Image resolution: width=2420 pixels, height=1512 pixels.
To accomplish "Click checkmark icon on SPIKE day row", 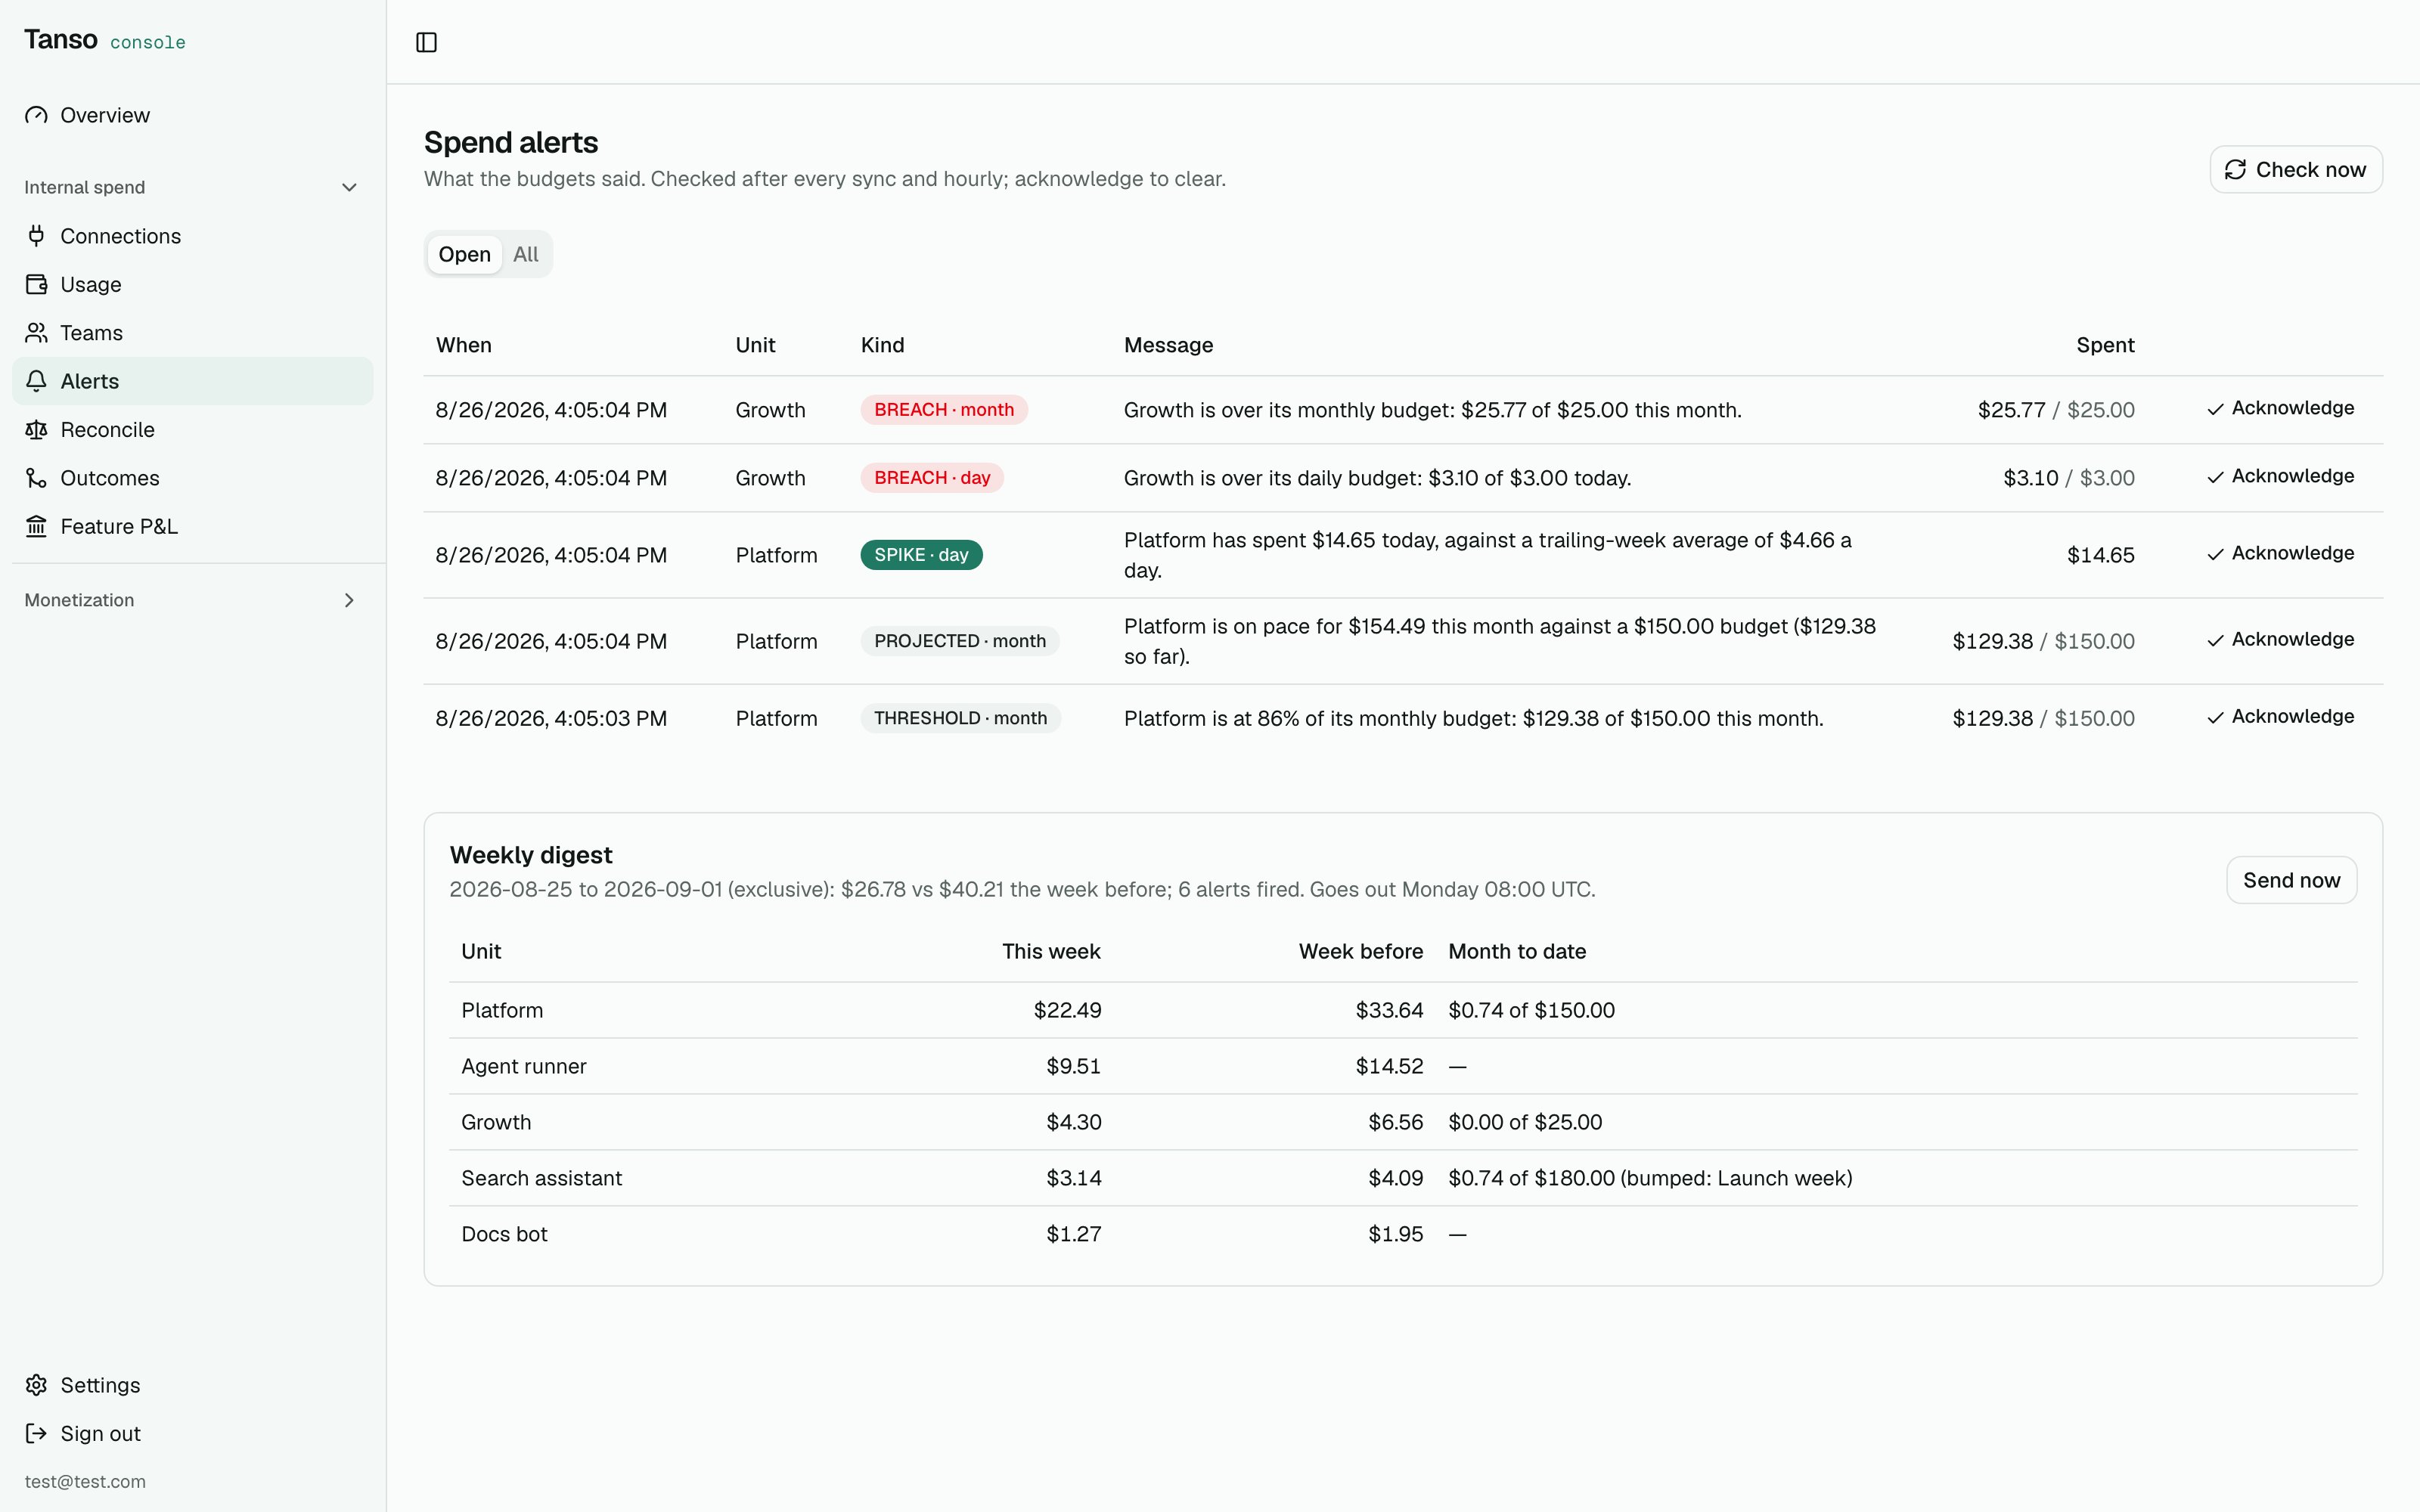I will (x=2216, y=554).
